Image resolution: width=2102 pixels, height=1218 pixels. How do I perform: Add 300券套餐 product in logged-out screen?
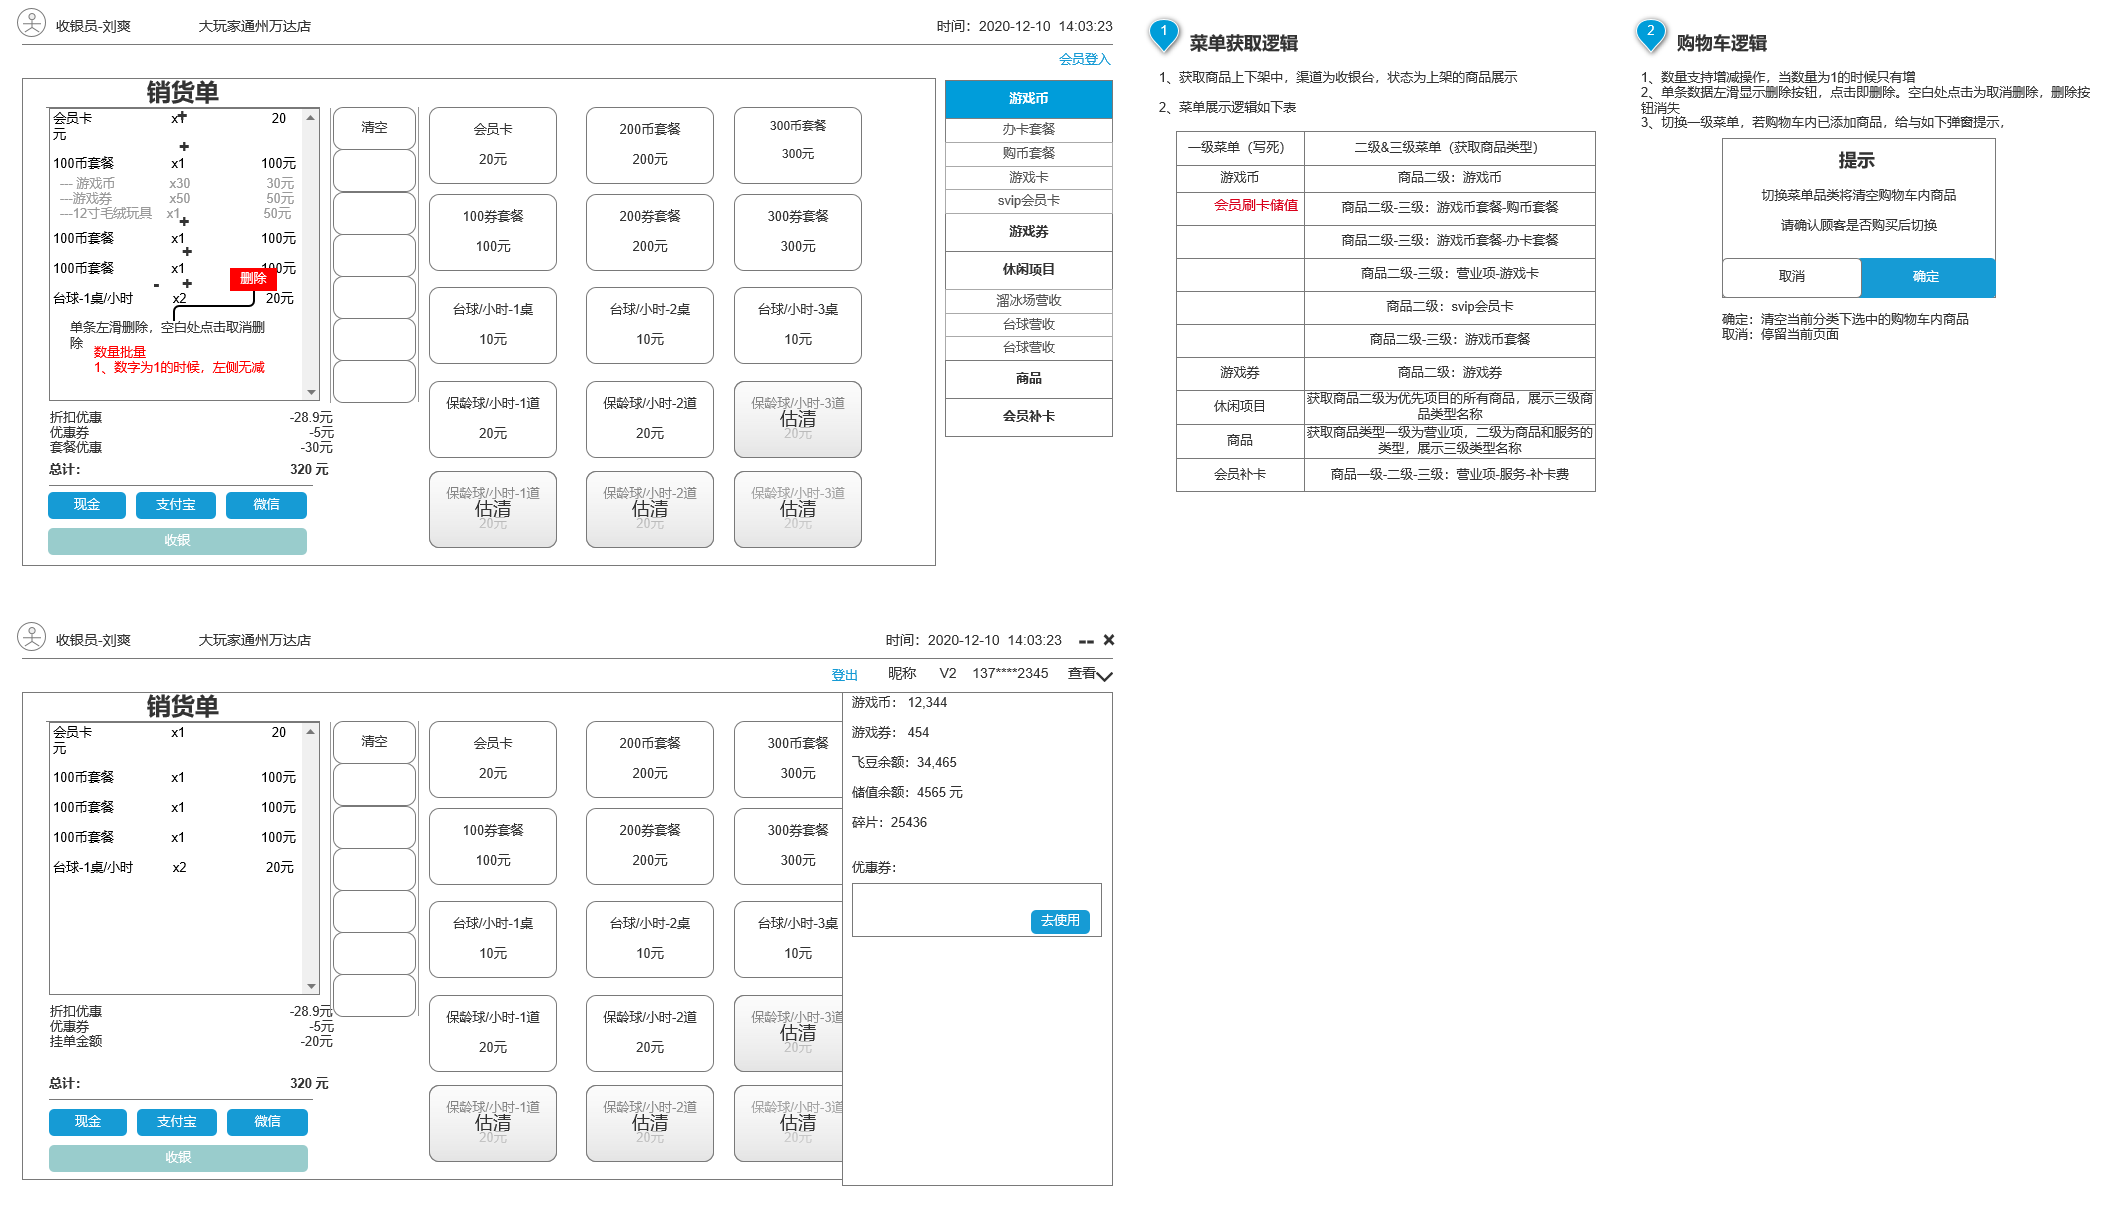pos(797,232)
